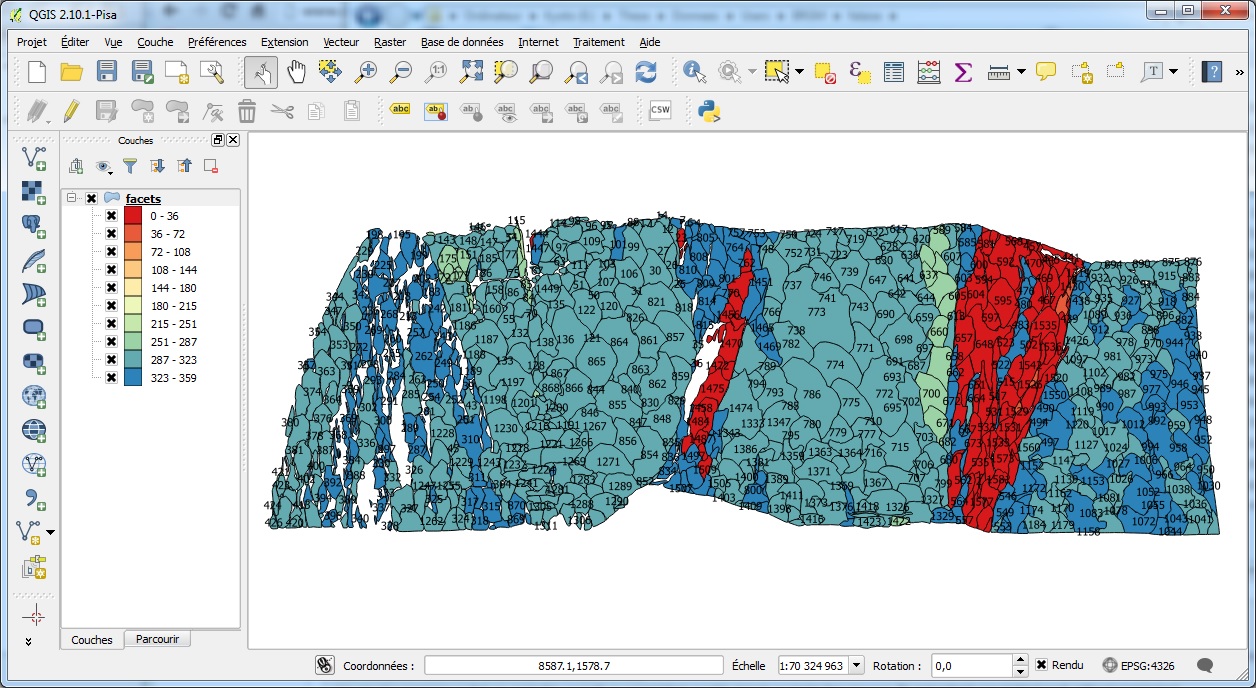This screenshot has width=1256, height=688.
Task: Open the Traitement menu
Action: (599, 42)
